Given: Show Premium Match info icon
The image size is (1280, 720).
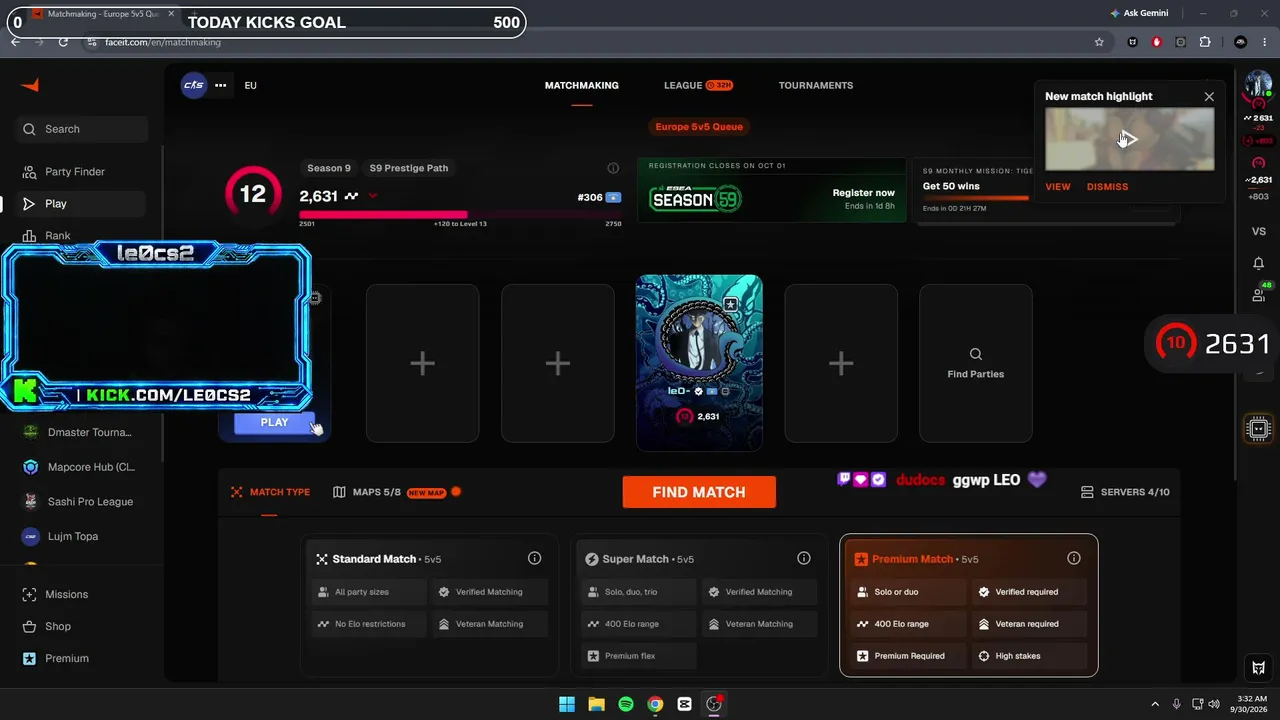Looking at the screenshot, I should [1073, 558].
